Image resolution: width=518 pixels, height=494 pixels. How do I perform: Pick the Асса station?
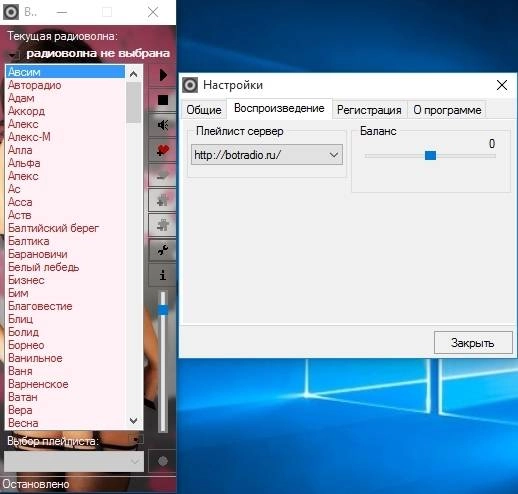coord(65,202)
